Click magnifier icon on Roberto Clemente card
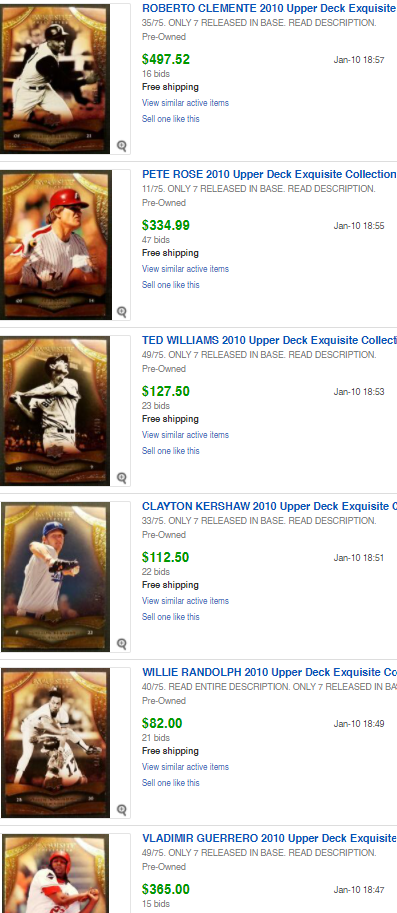This screenshot has height=913, width=397. (122, 146)
